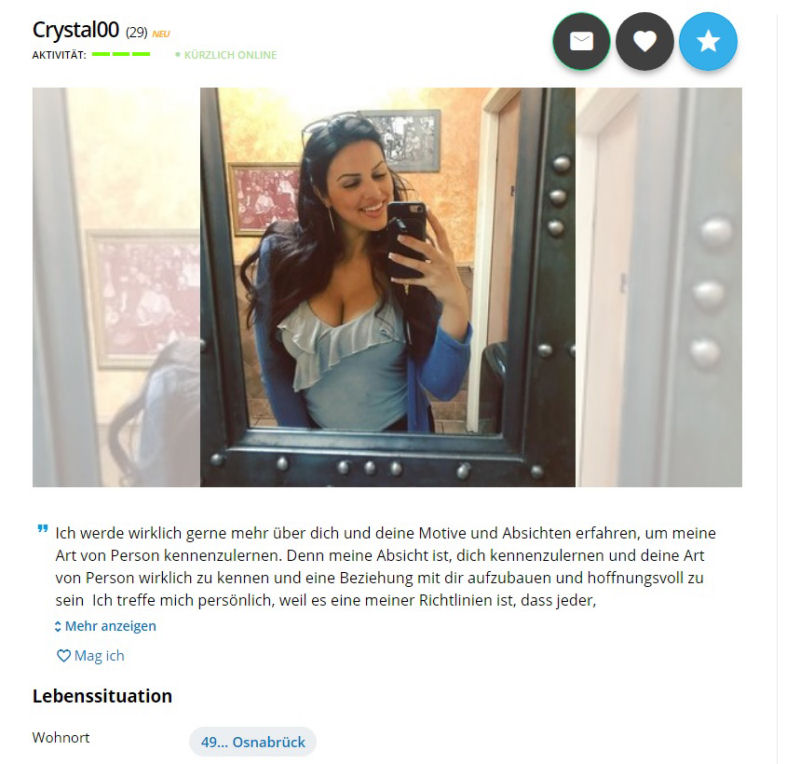Screen dimensions: 800x764
Task: Click the small heart outline beside Mag ich
Action: pyautogui.click(x=63, y=656)
